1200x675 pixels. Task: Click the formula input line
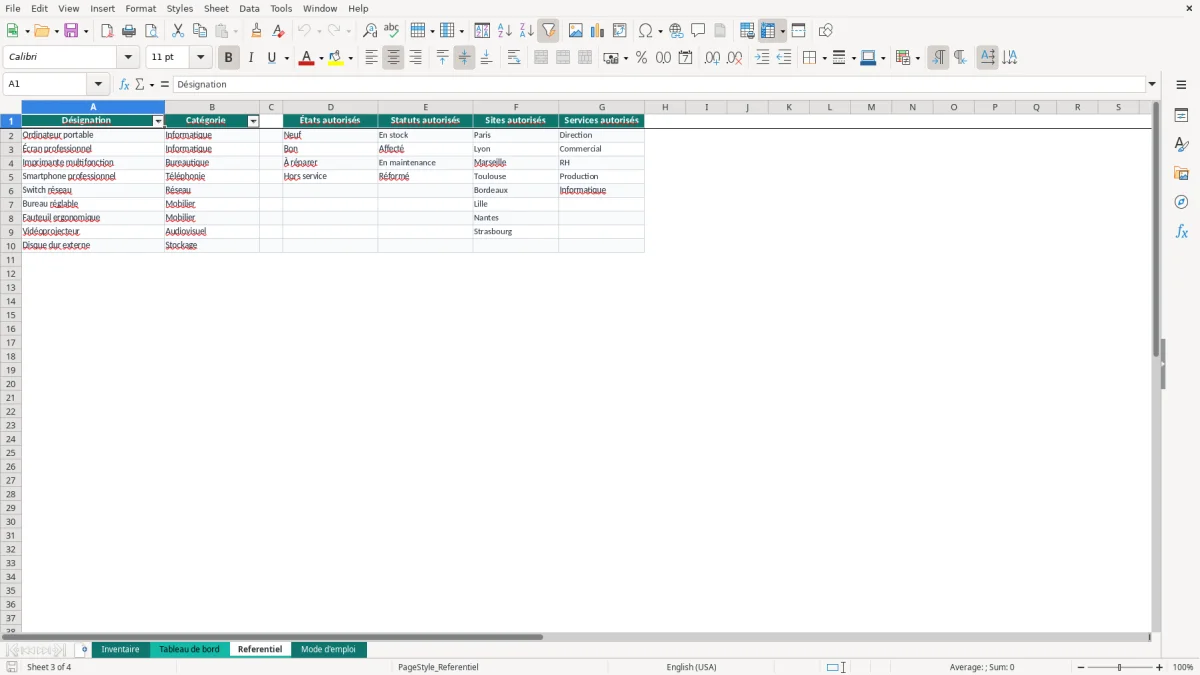(x=659, y=84)
